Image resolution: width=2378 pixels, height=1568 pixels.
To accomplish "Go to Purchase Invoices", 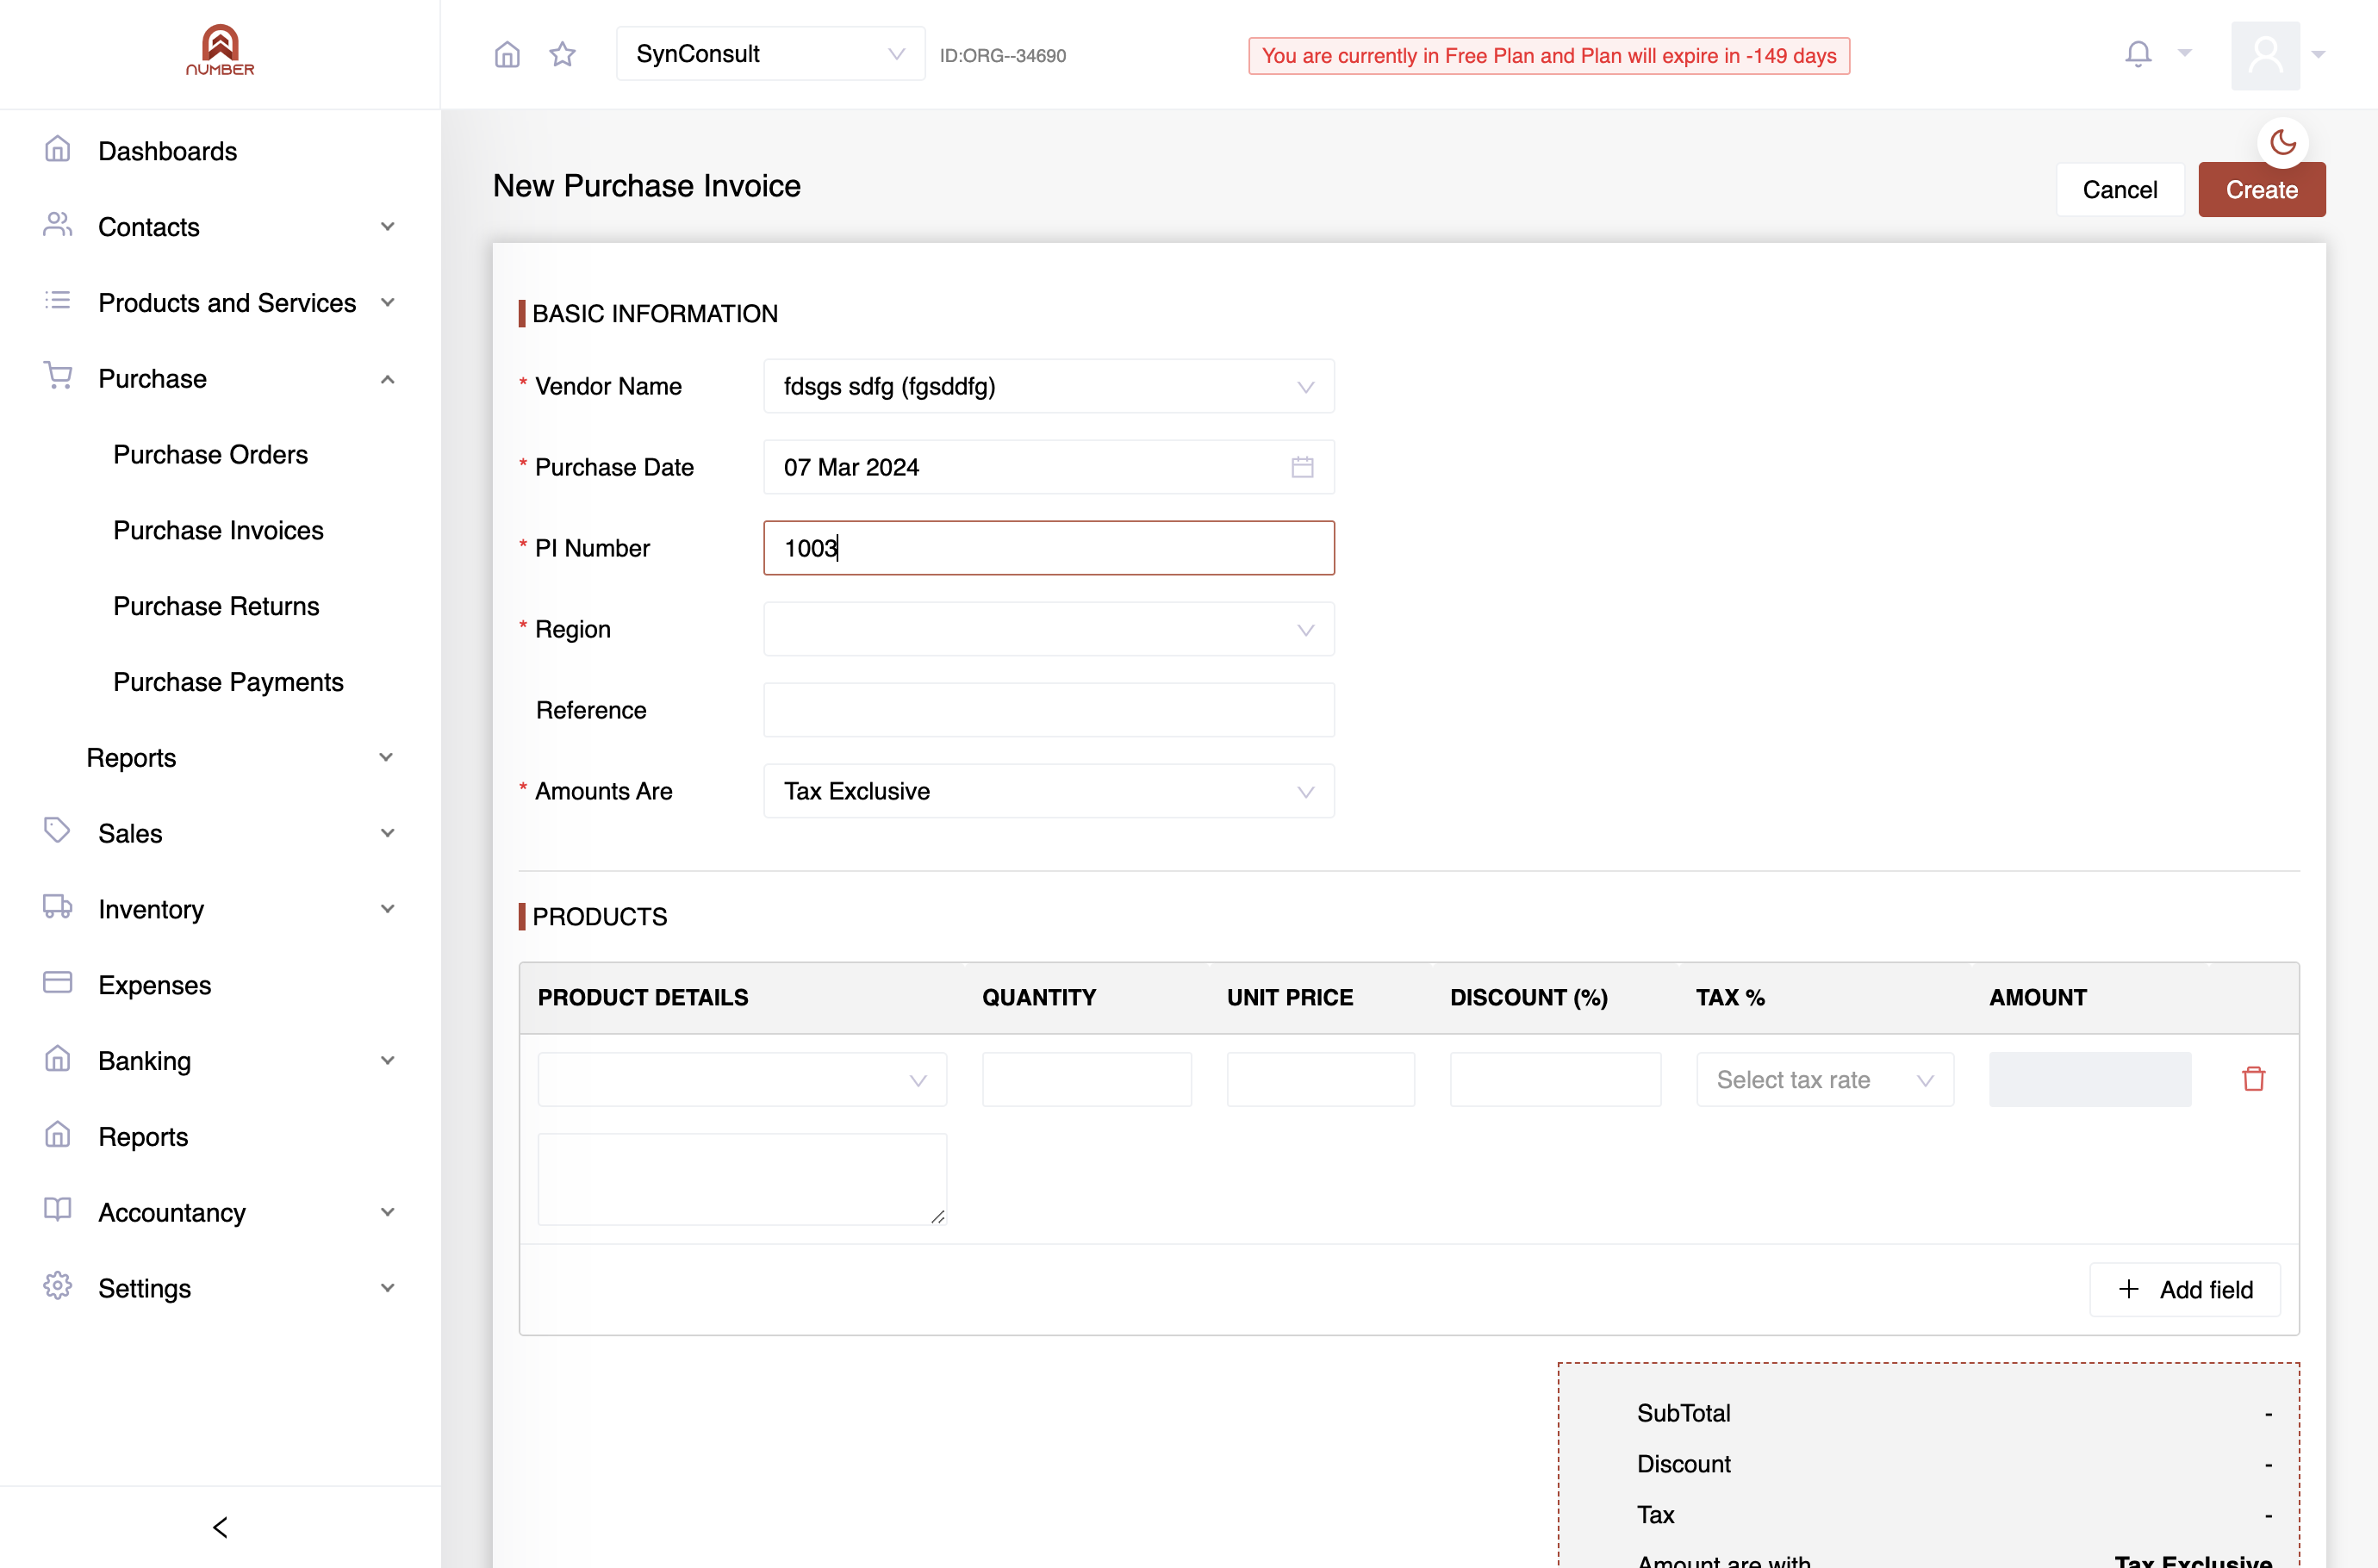I will 218,530.
